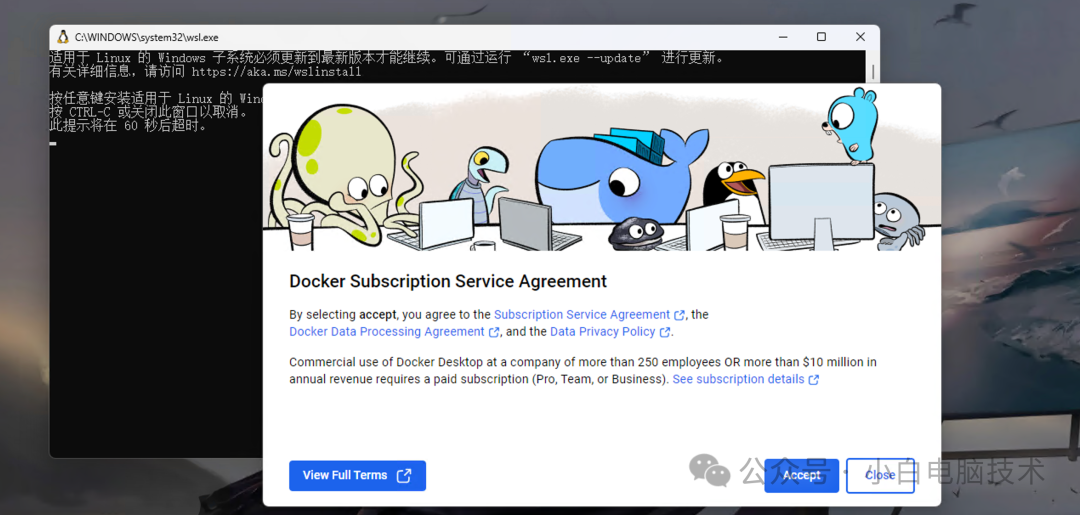This screenshot has width=1080, height=515.
Task: Maximize the wsl.exe window
Action: (821, 37)
